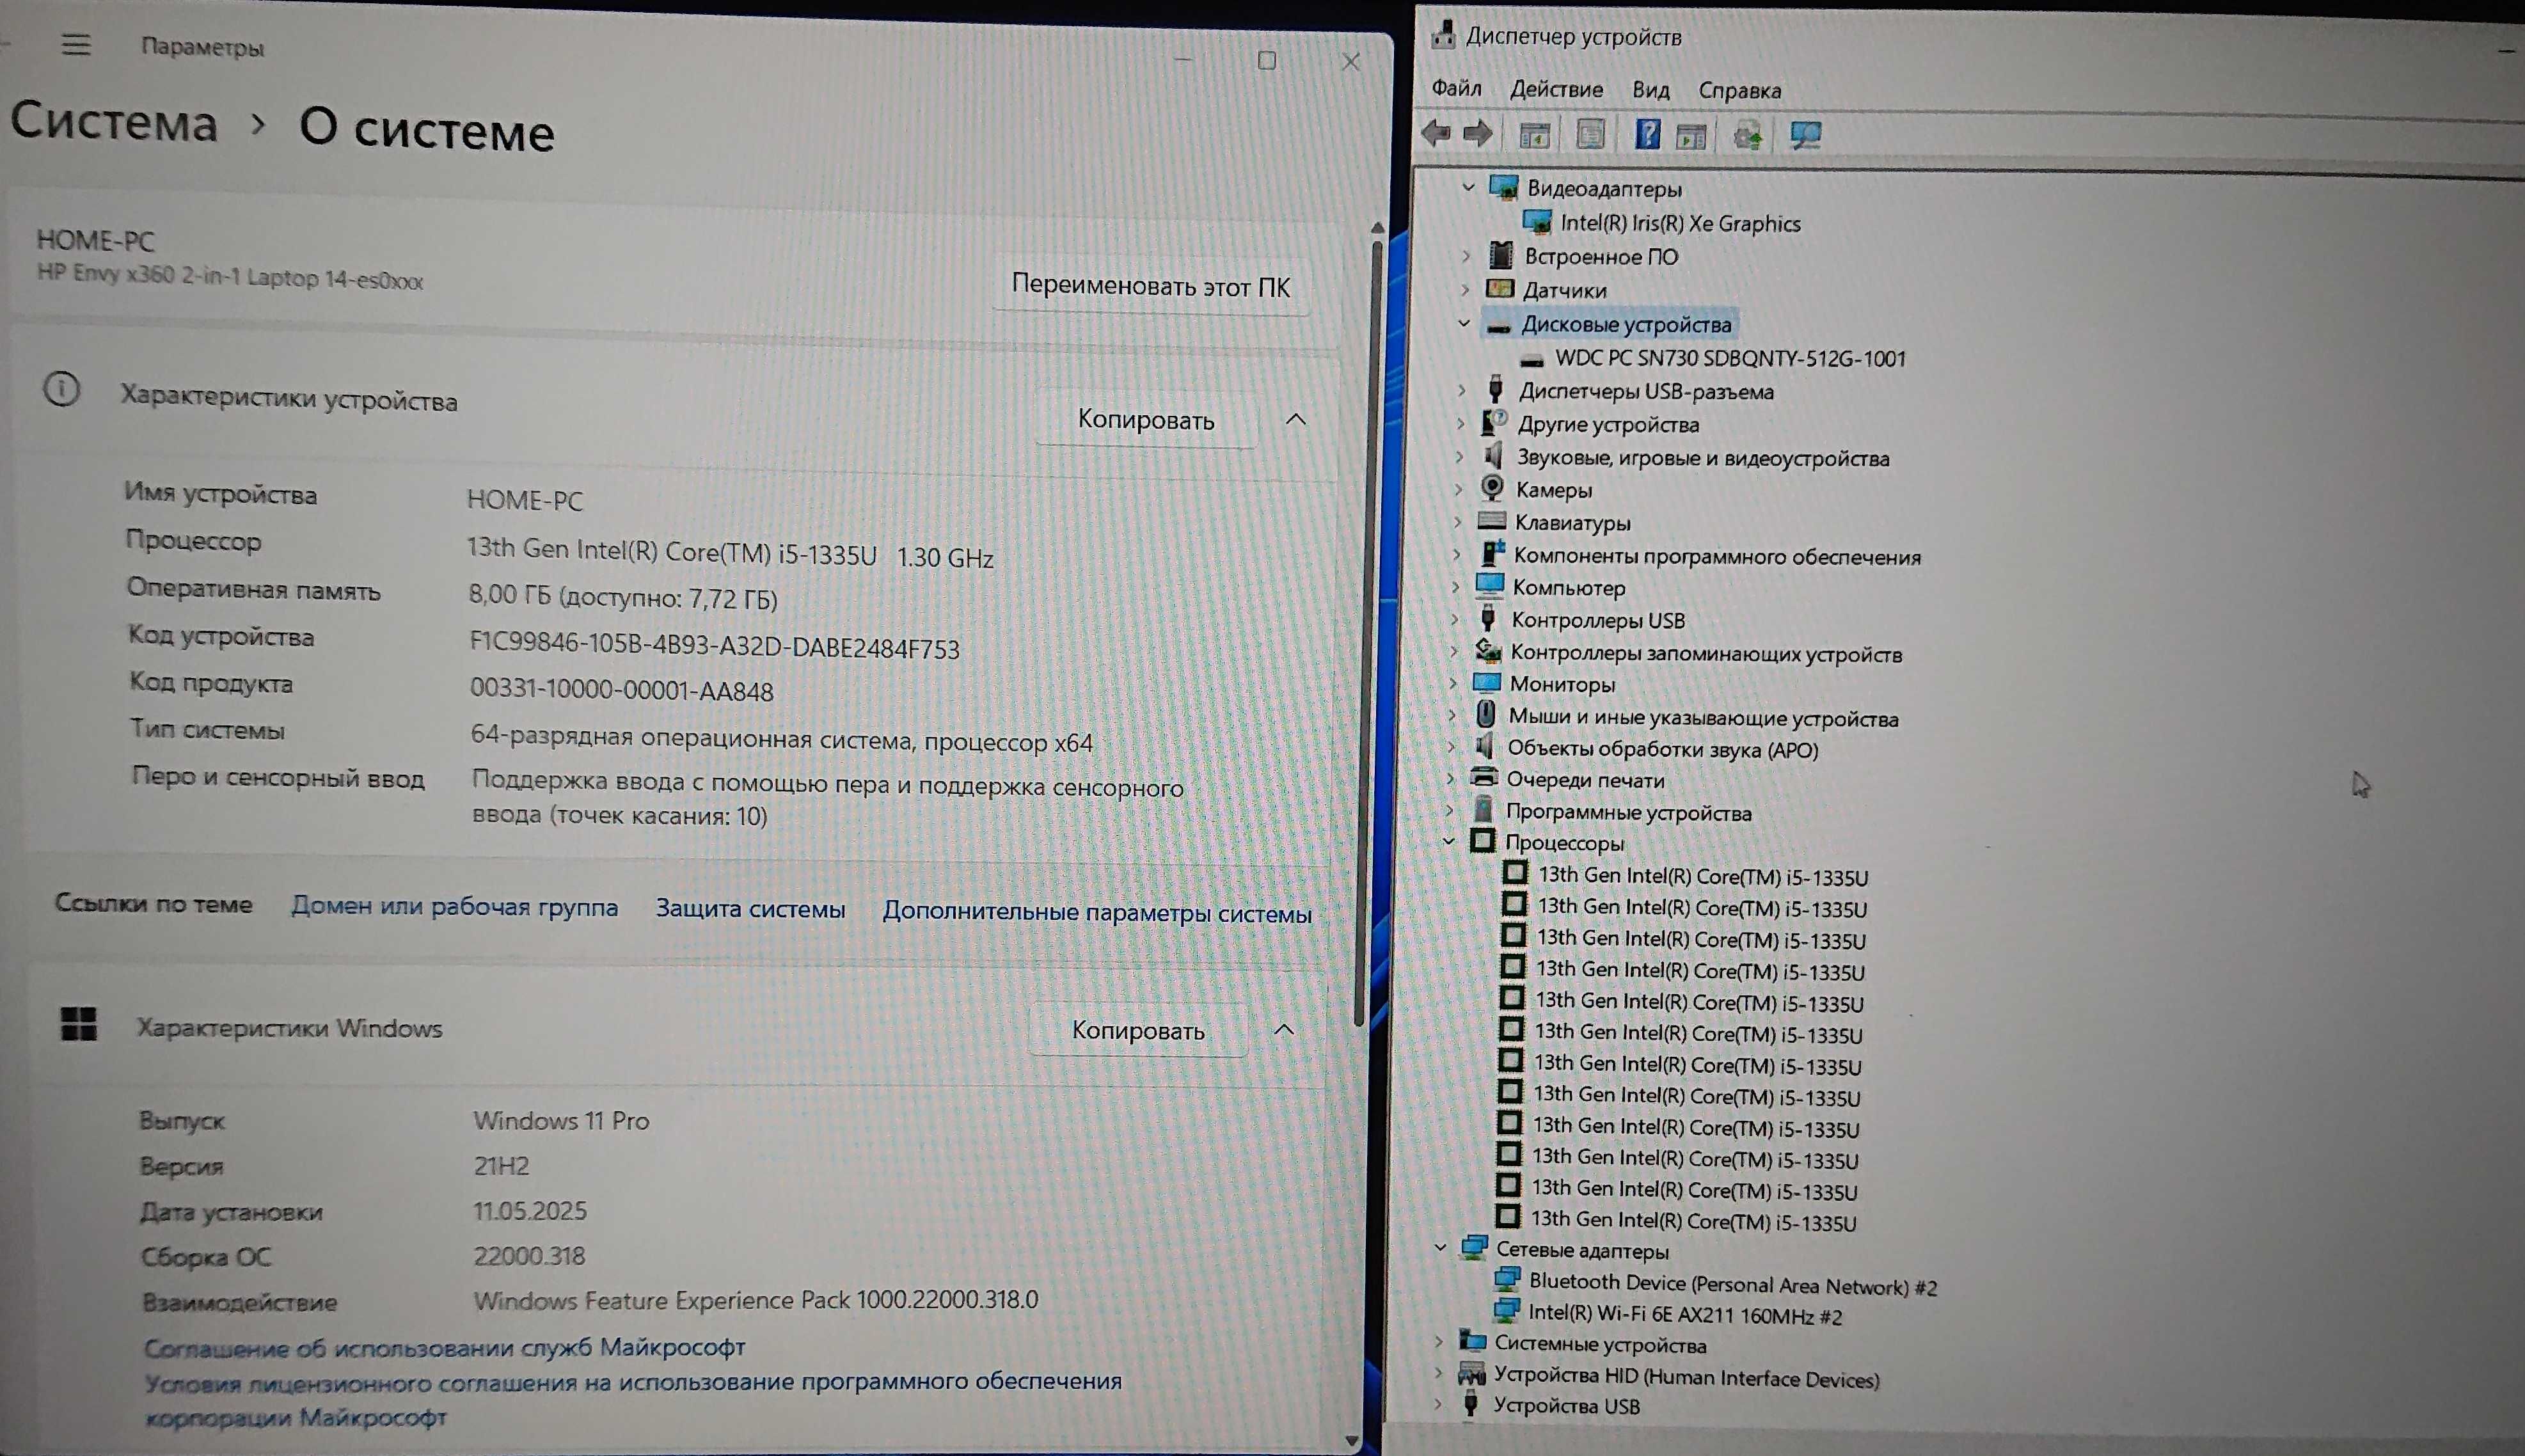2525x1456 pixels.
Task: Select the Устройства USB category
Action: [1566, 1405]
